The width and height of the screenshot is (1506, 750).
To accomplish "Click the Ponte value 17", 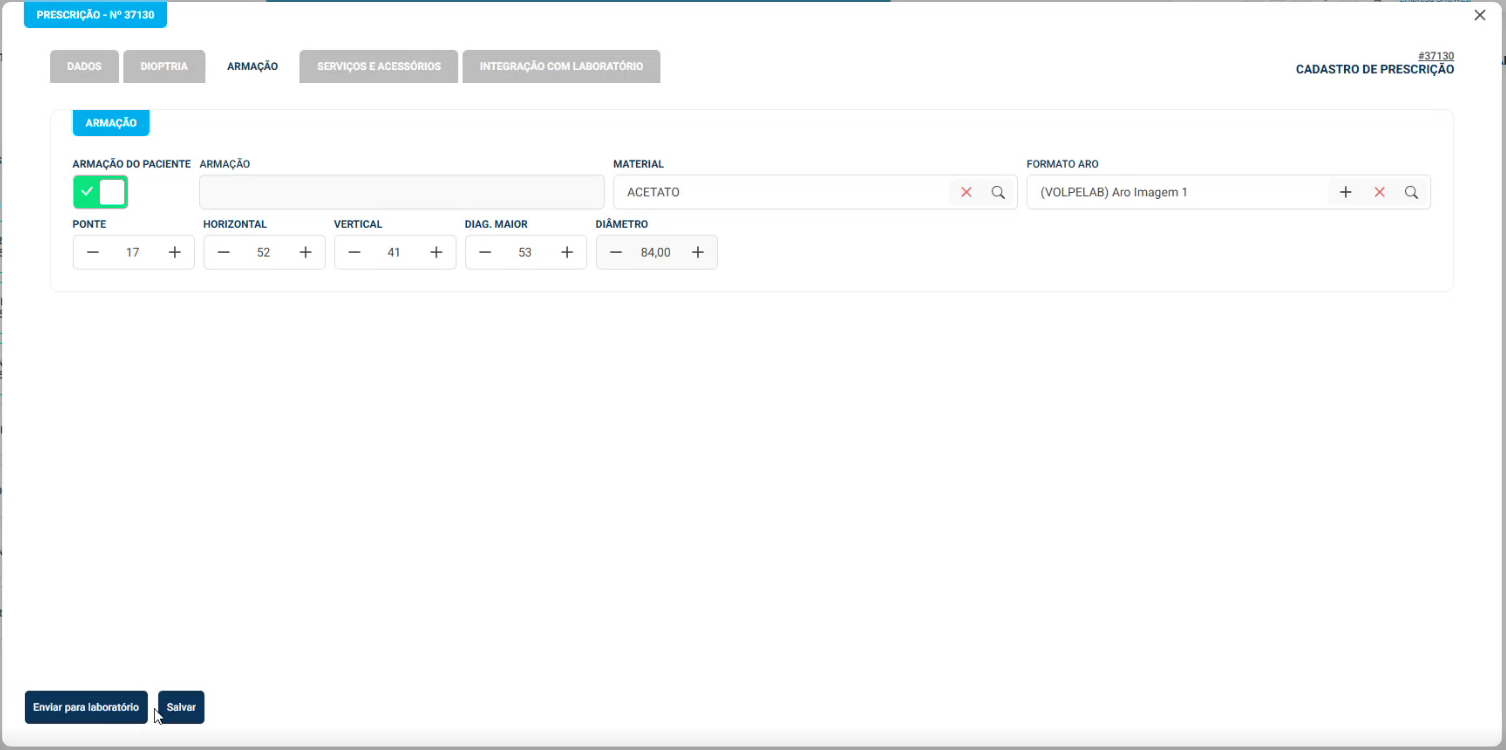I will [x=133, y=253].
